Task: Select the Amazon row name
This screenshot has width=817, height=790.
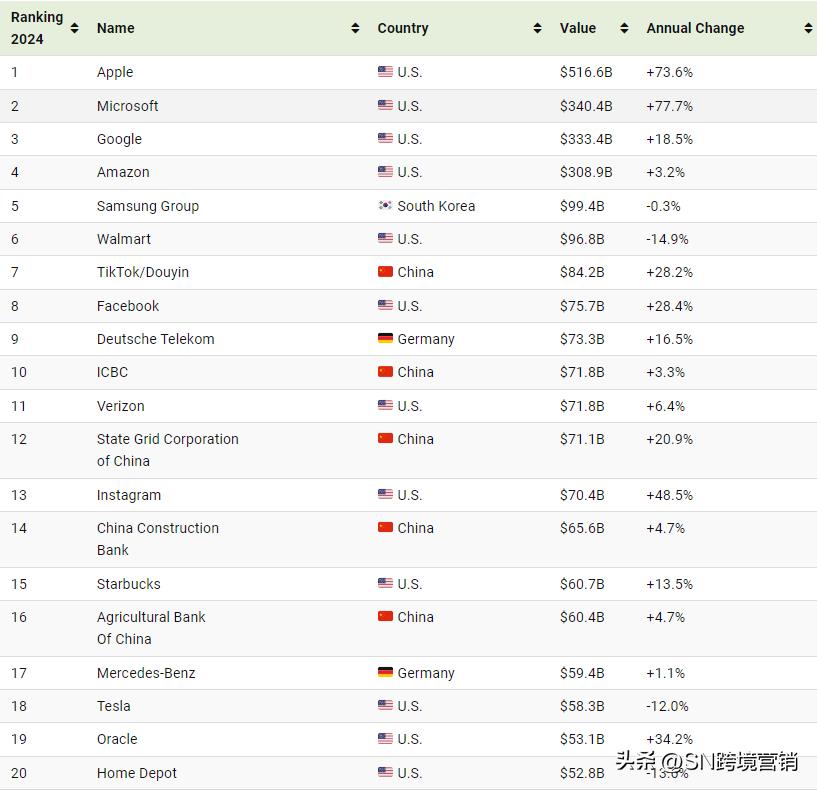Action: click(x=123, y=172)
